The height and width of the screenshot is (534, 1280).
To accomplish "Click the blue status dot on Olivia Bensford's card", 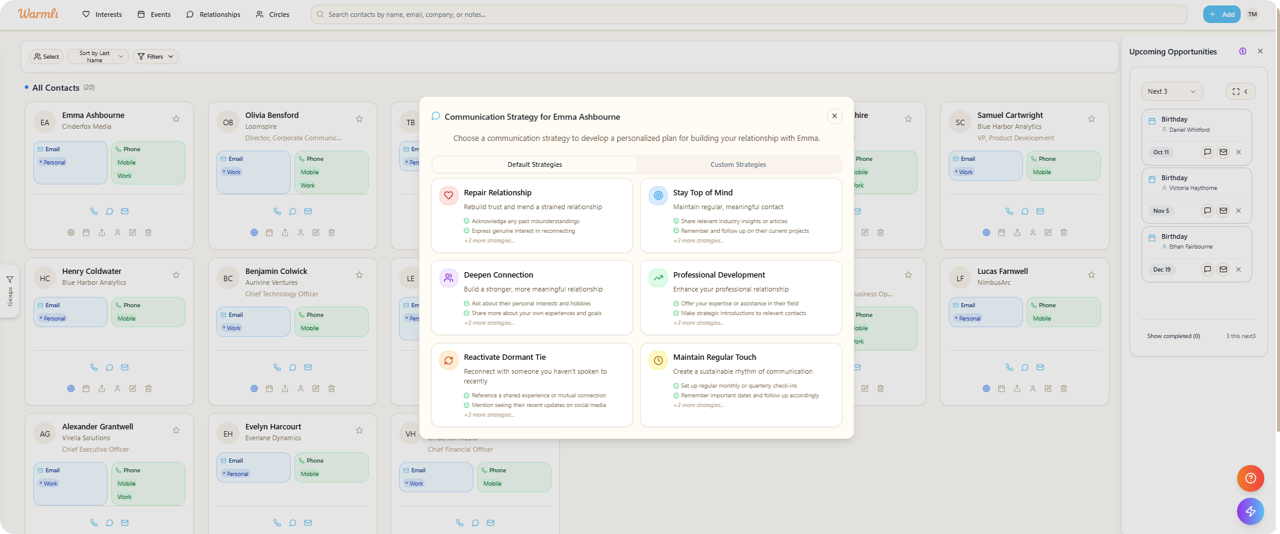I will pos(254,233).
